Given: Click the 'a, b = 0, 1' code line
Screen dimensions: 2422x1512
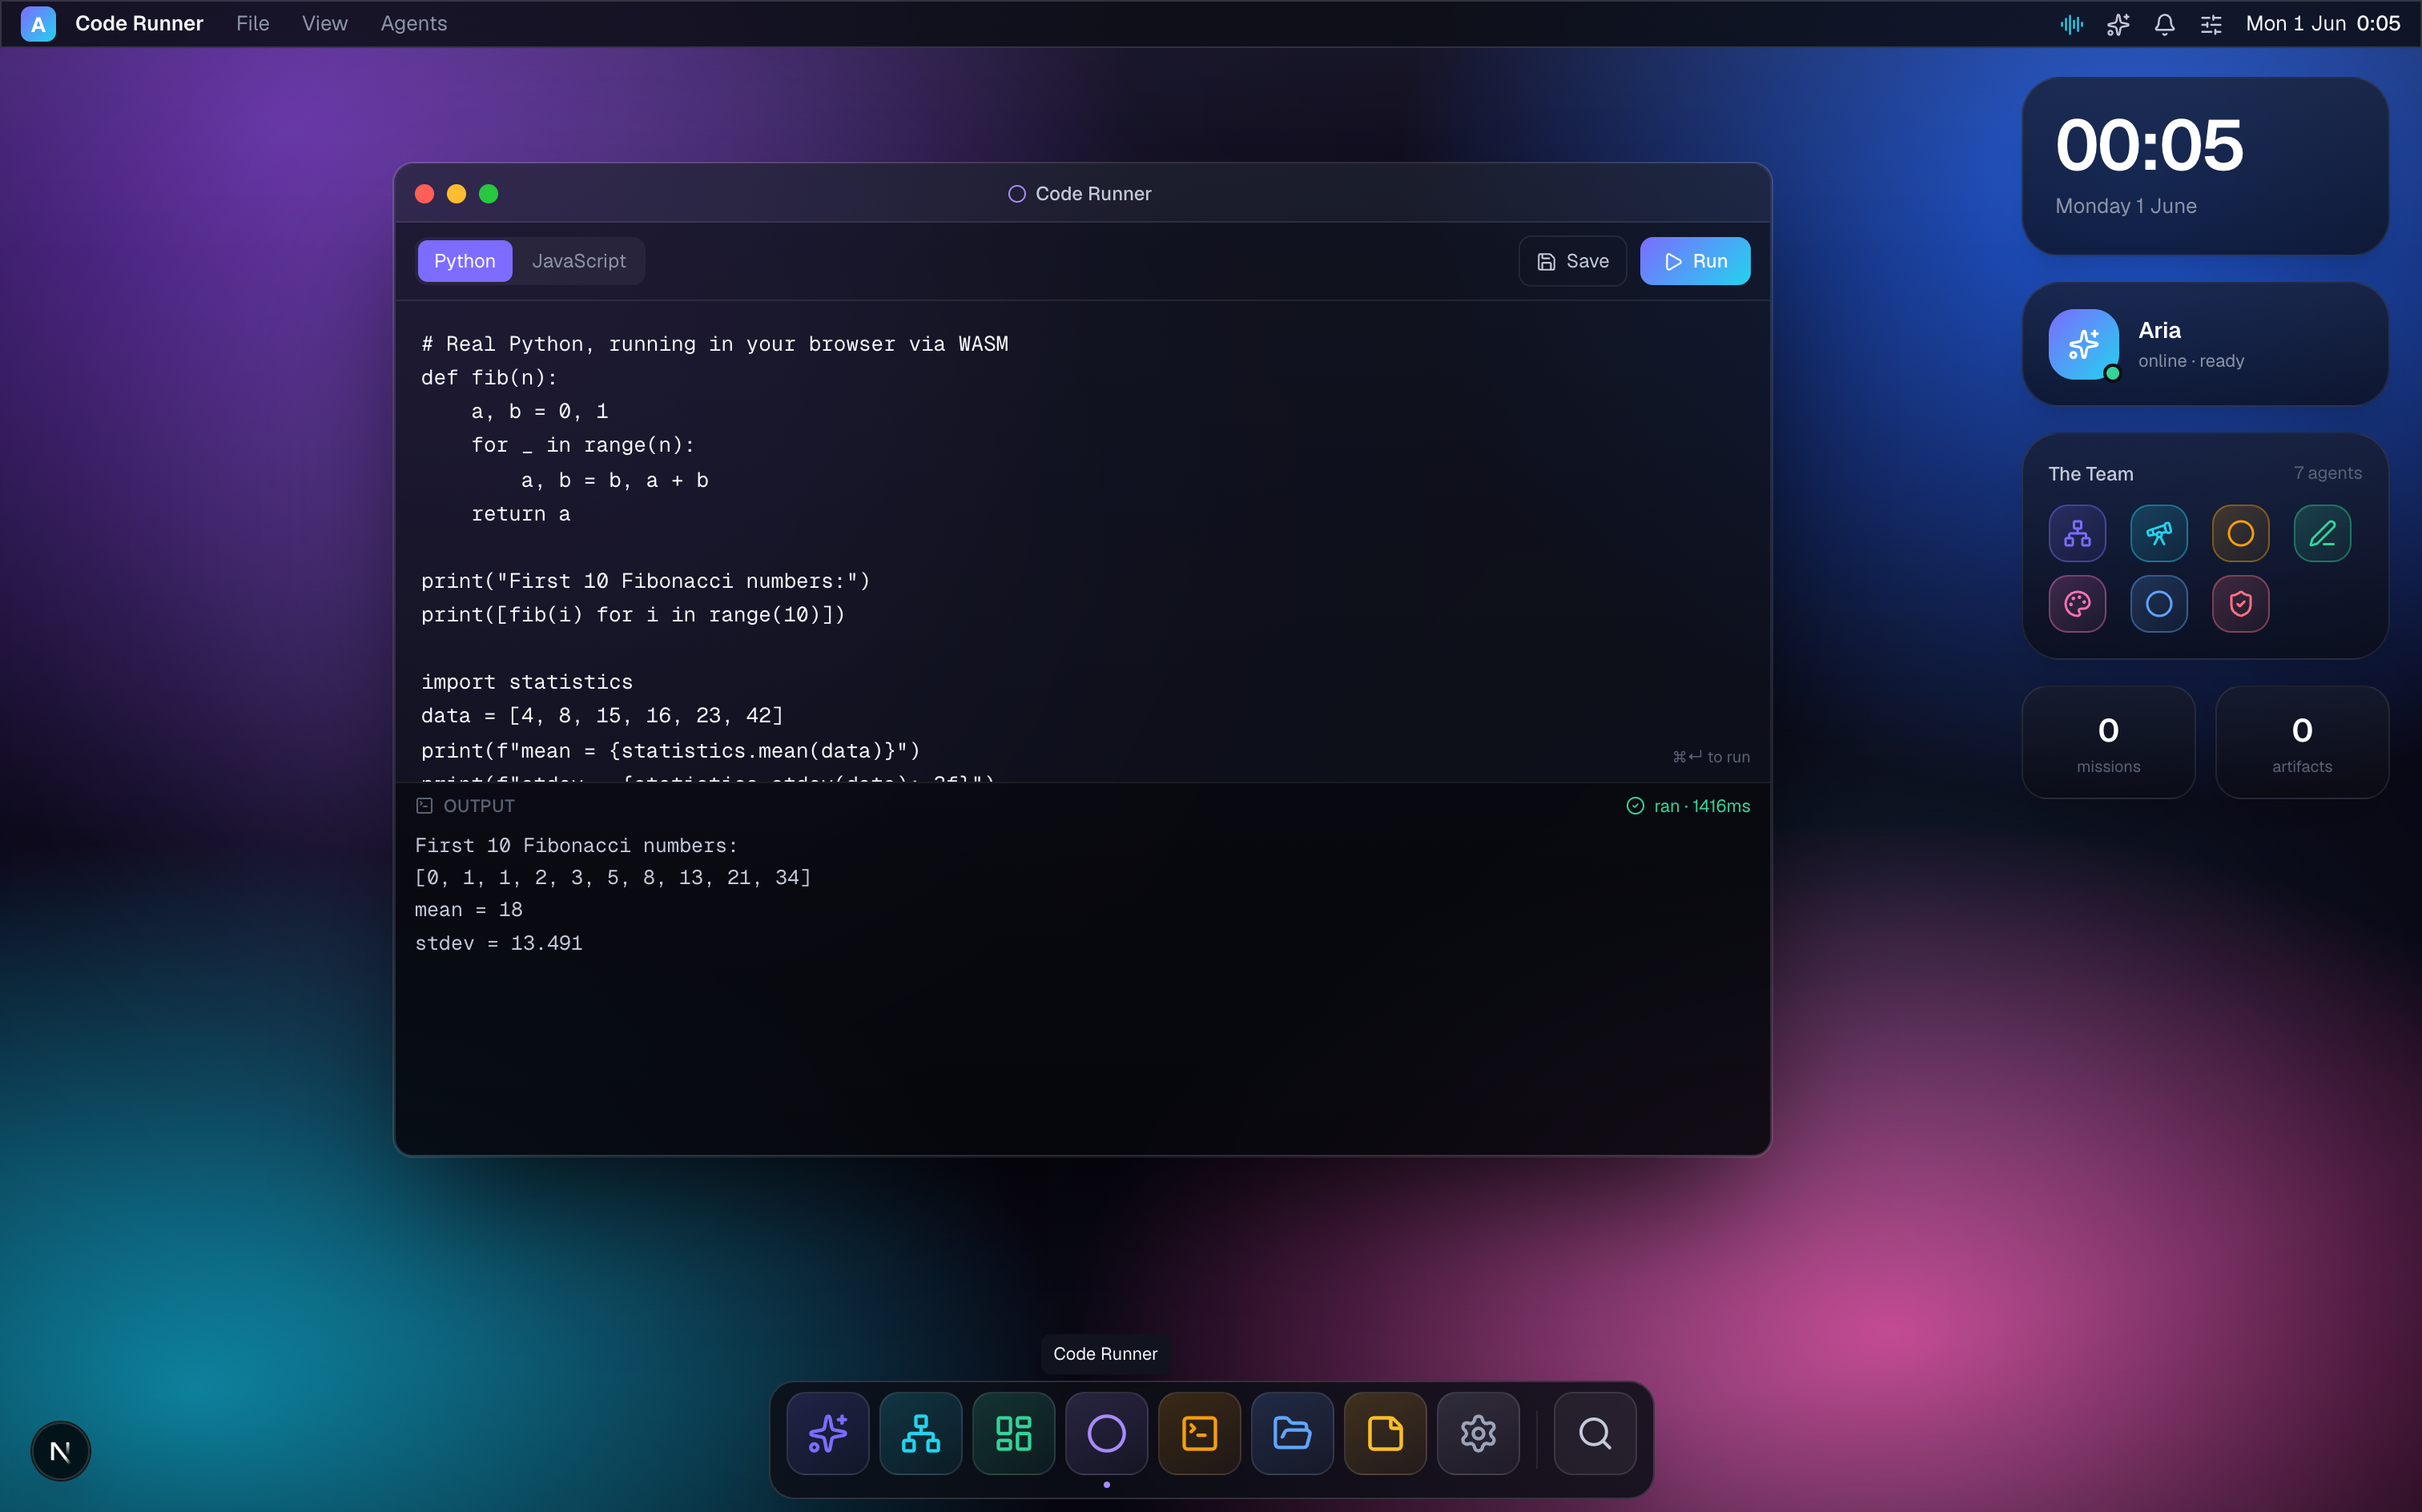Looking at the screenshot, I should 540,412.
